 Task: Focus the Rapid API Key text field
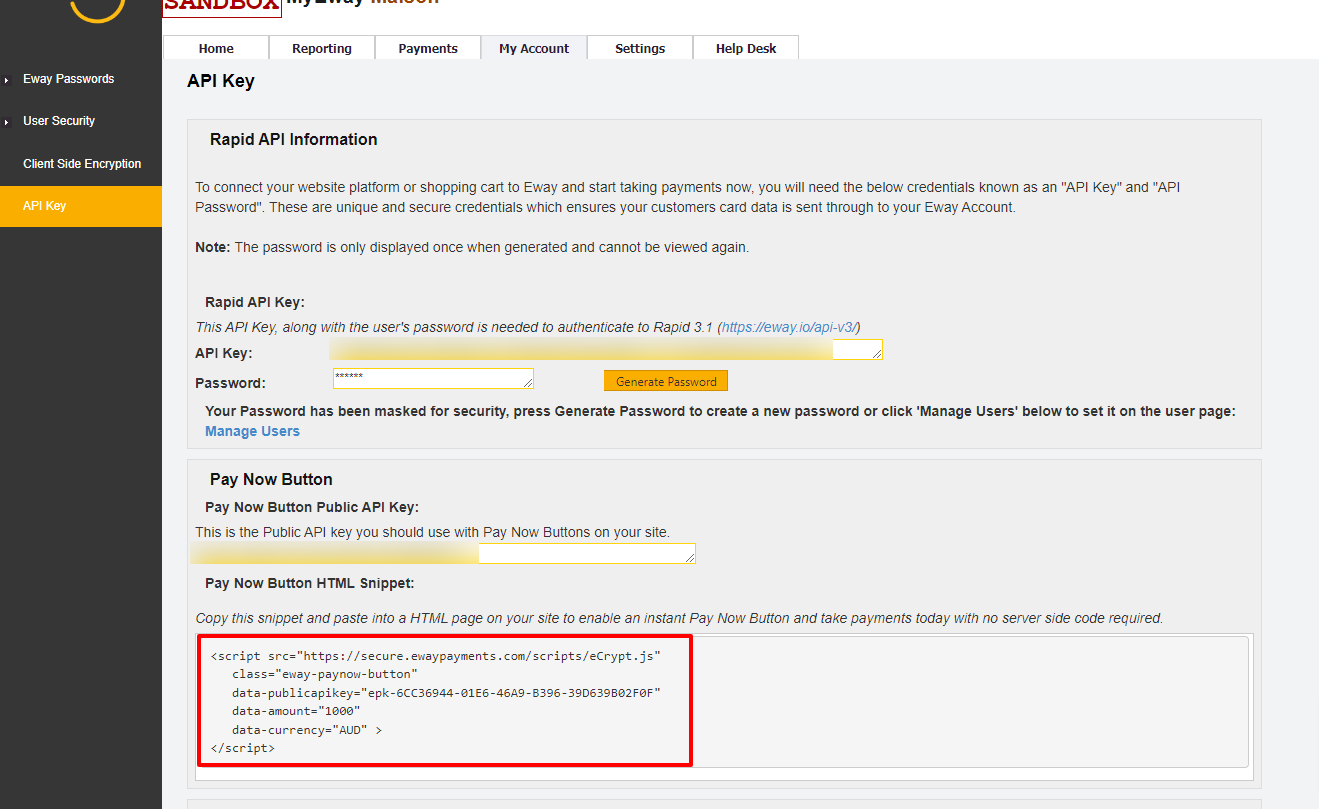click(606, 349)
